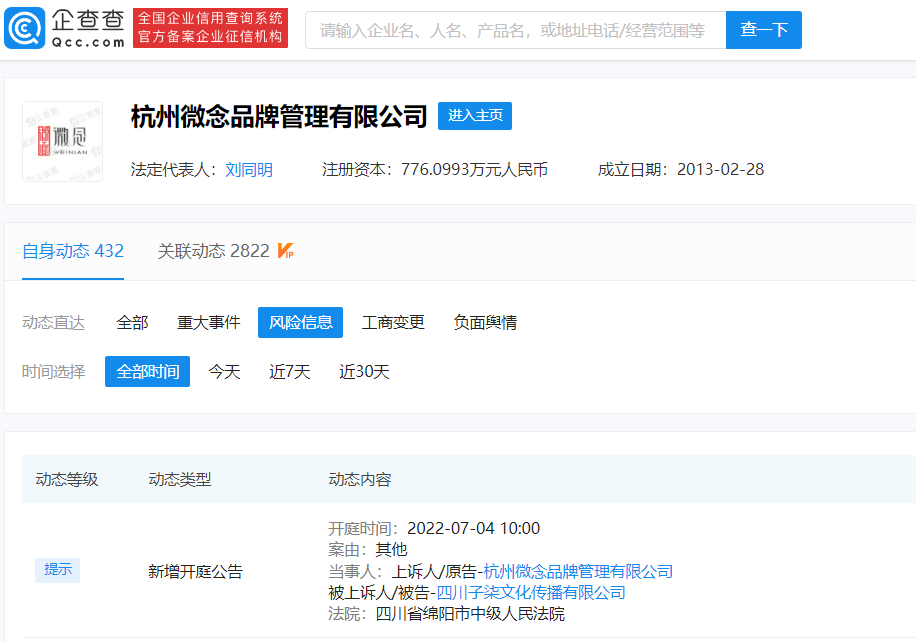Choose the 近30天 time range
This screenshot has width=916, height=642.
click(365, 372)
